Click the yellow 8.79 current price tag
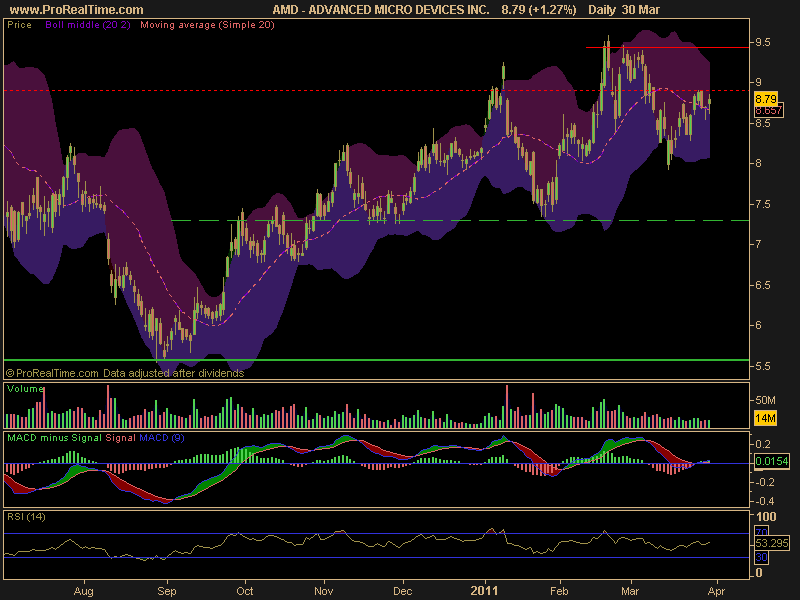The image size is (800, 600). [x=766, y=98]
